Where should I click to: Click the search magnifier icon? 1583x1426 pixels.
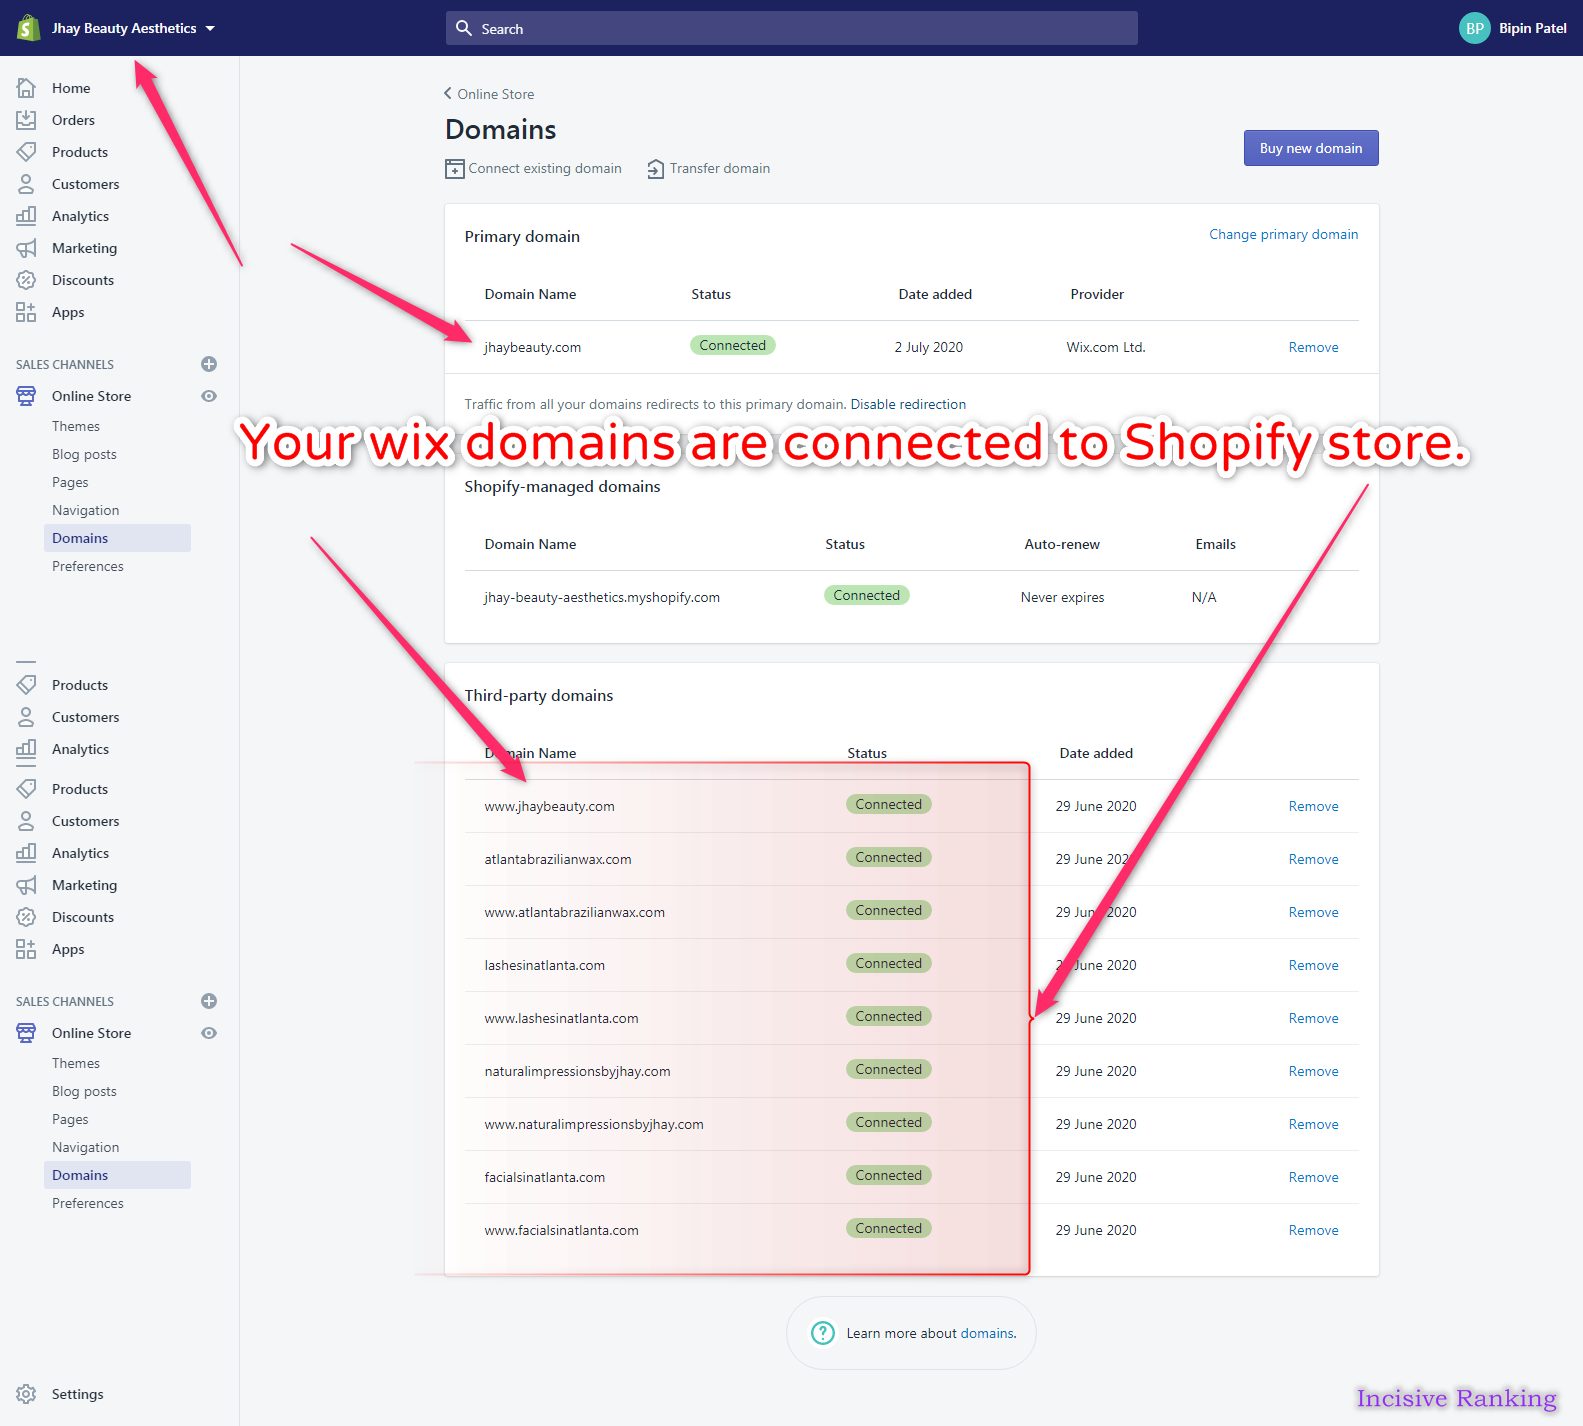click(464, 28)
